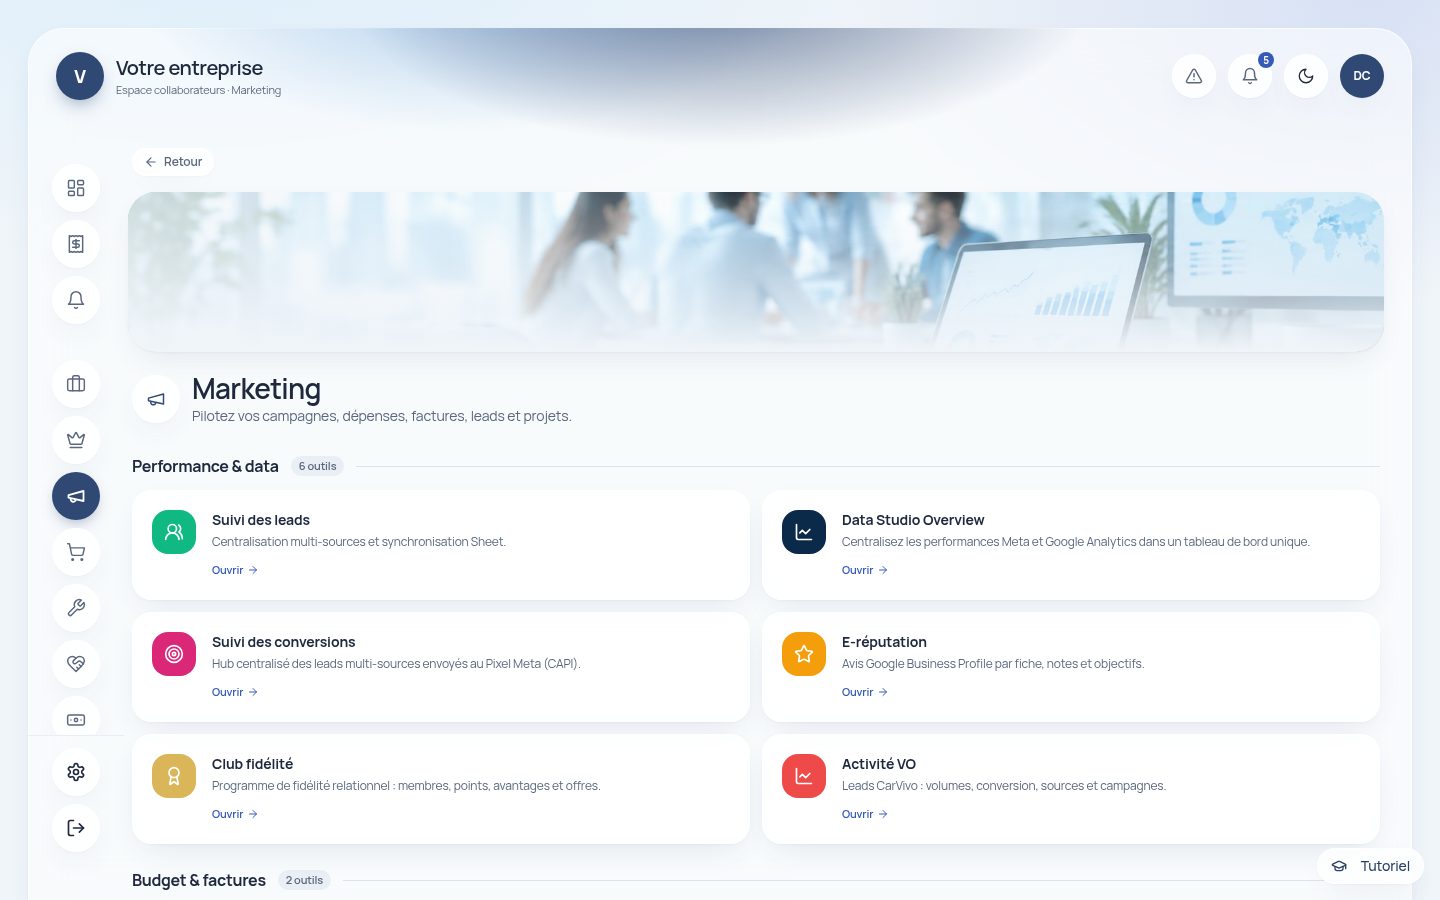The image size is (1440, 900).
Task: Open the shopping cart icon in sidebar
Action: [76, 552]
